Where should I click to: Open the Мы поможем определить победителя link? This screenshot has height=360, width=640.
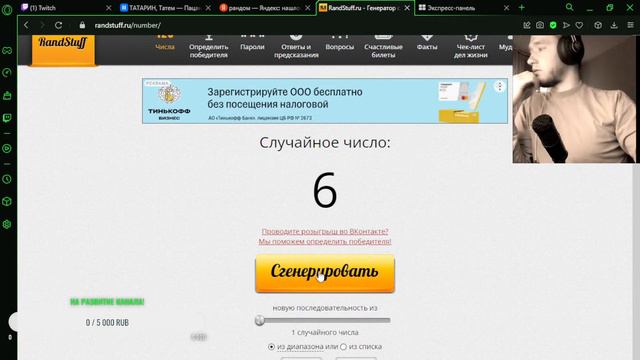tap(325, 242)
